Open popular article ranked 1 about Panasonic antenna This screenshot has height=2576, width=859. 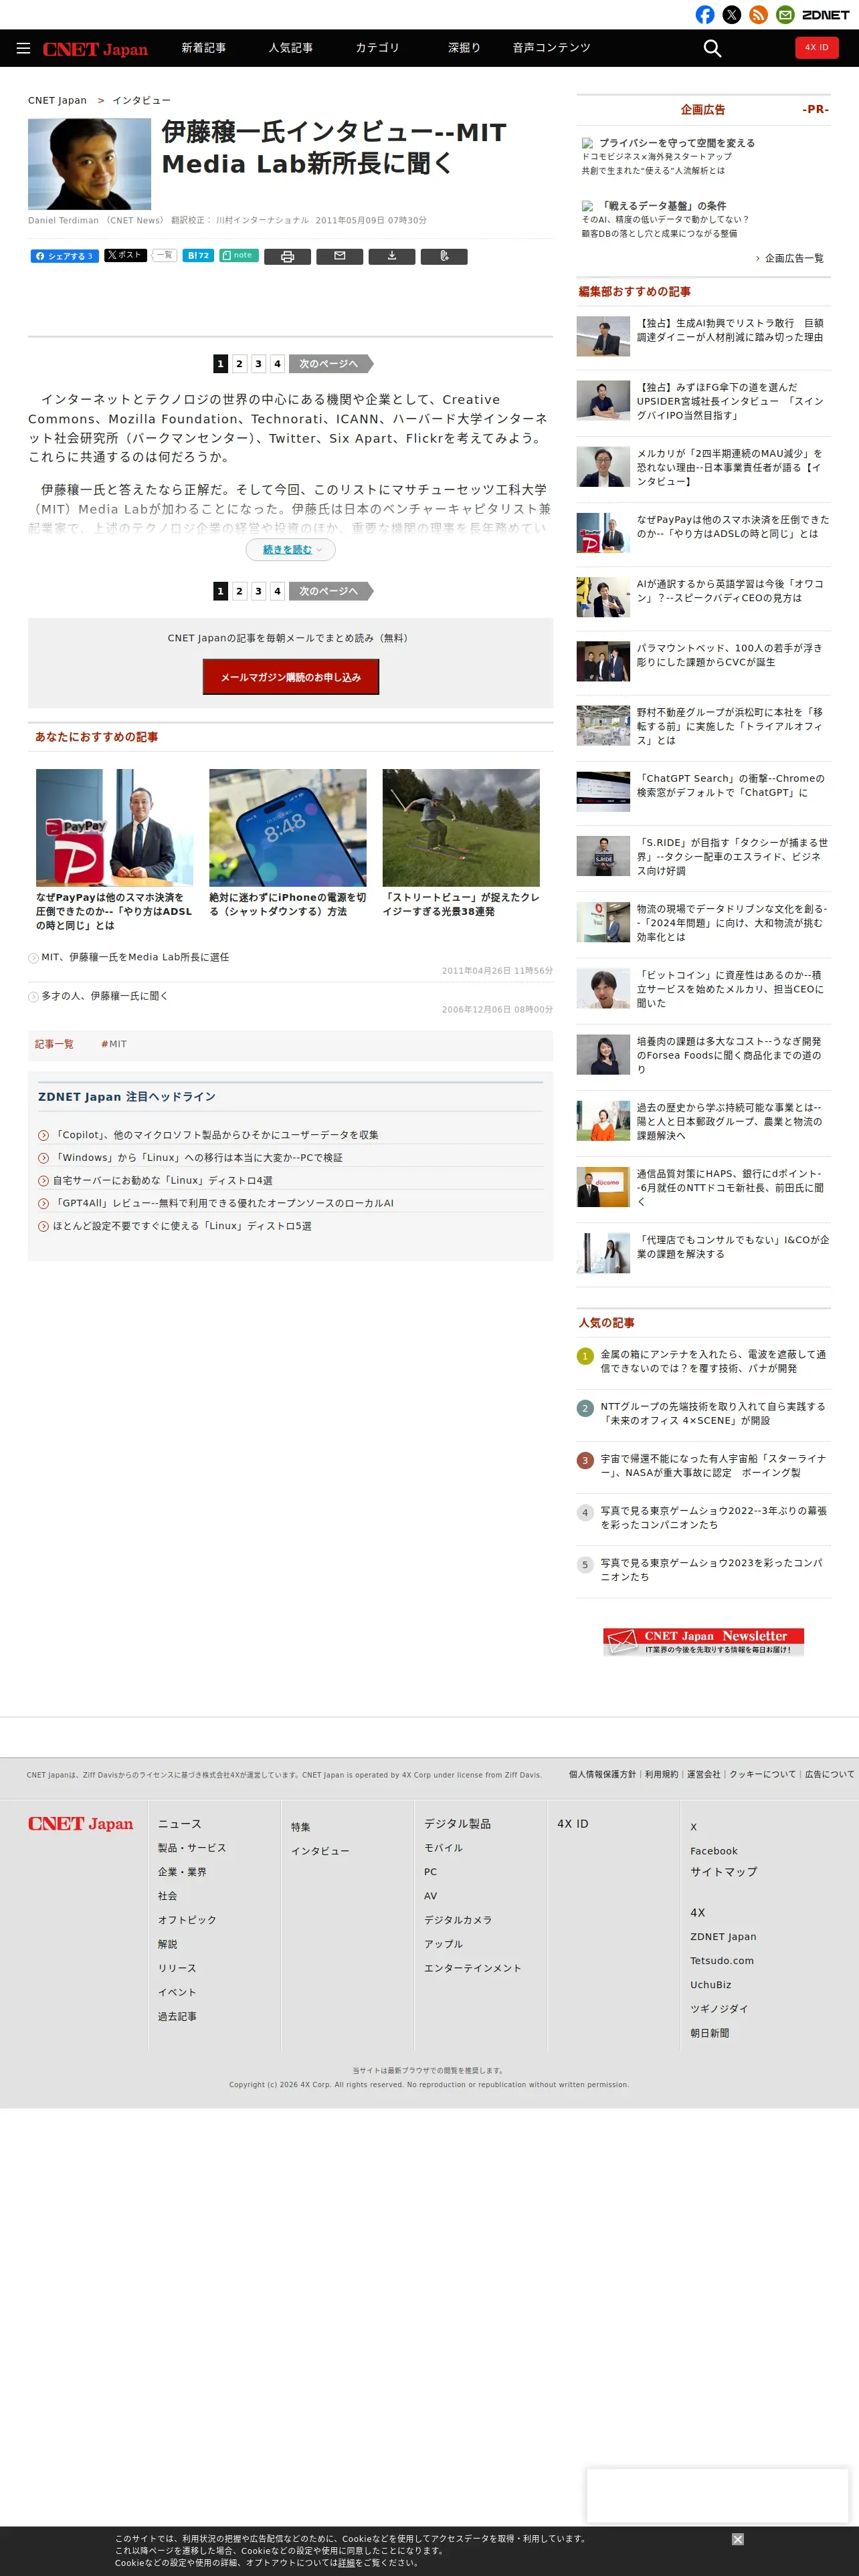[713, 1361]
